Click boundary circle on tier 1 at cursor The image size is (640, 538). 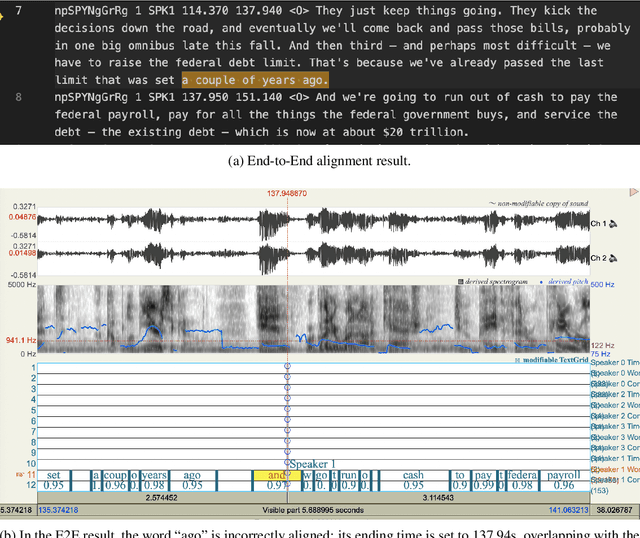pos(287,366)
